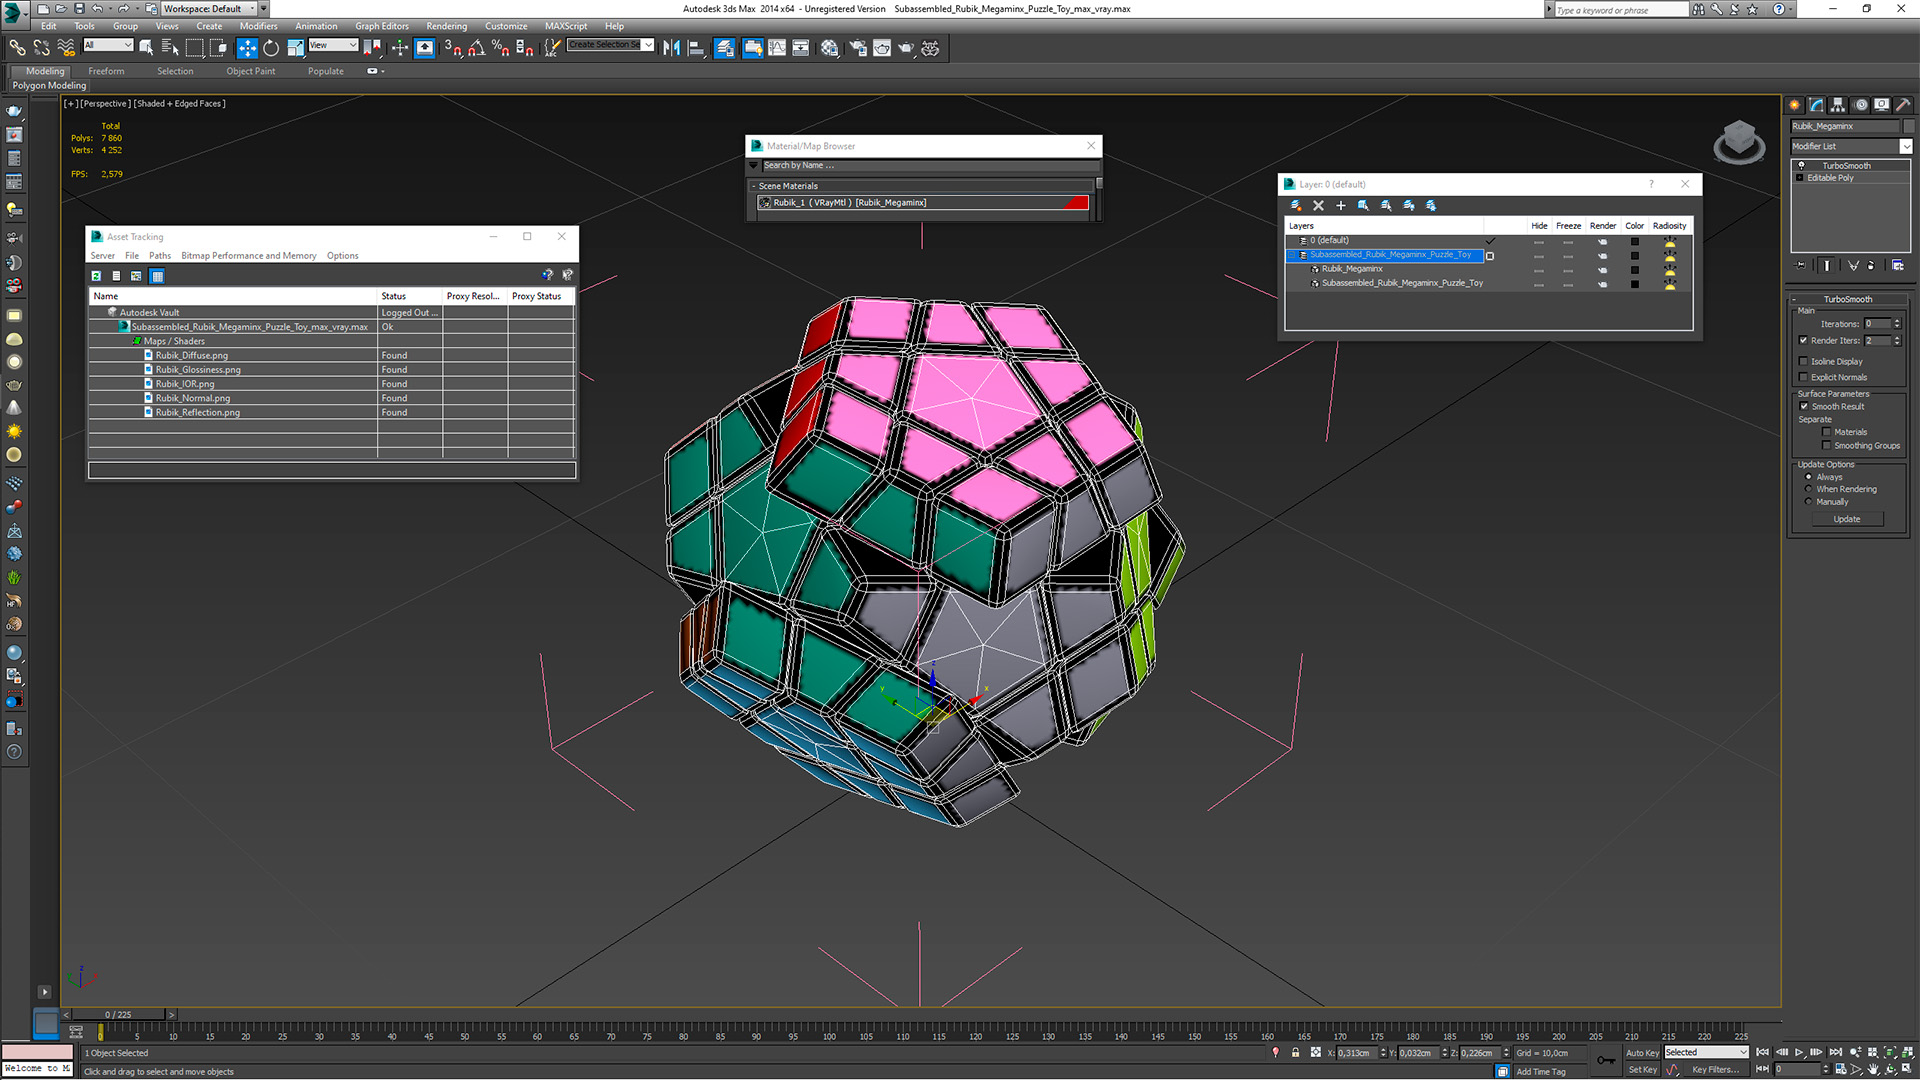1920x1080 pixels.
Task: Click the Rubik_Megaminx object color swatch
Action: pyautogui.click(x=1909, y=127)
